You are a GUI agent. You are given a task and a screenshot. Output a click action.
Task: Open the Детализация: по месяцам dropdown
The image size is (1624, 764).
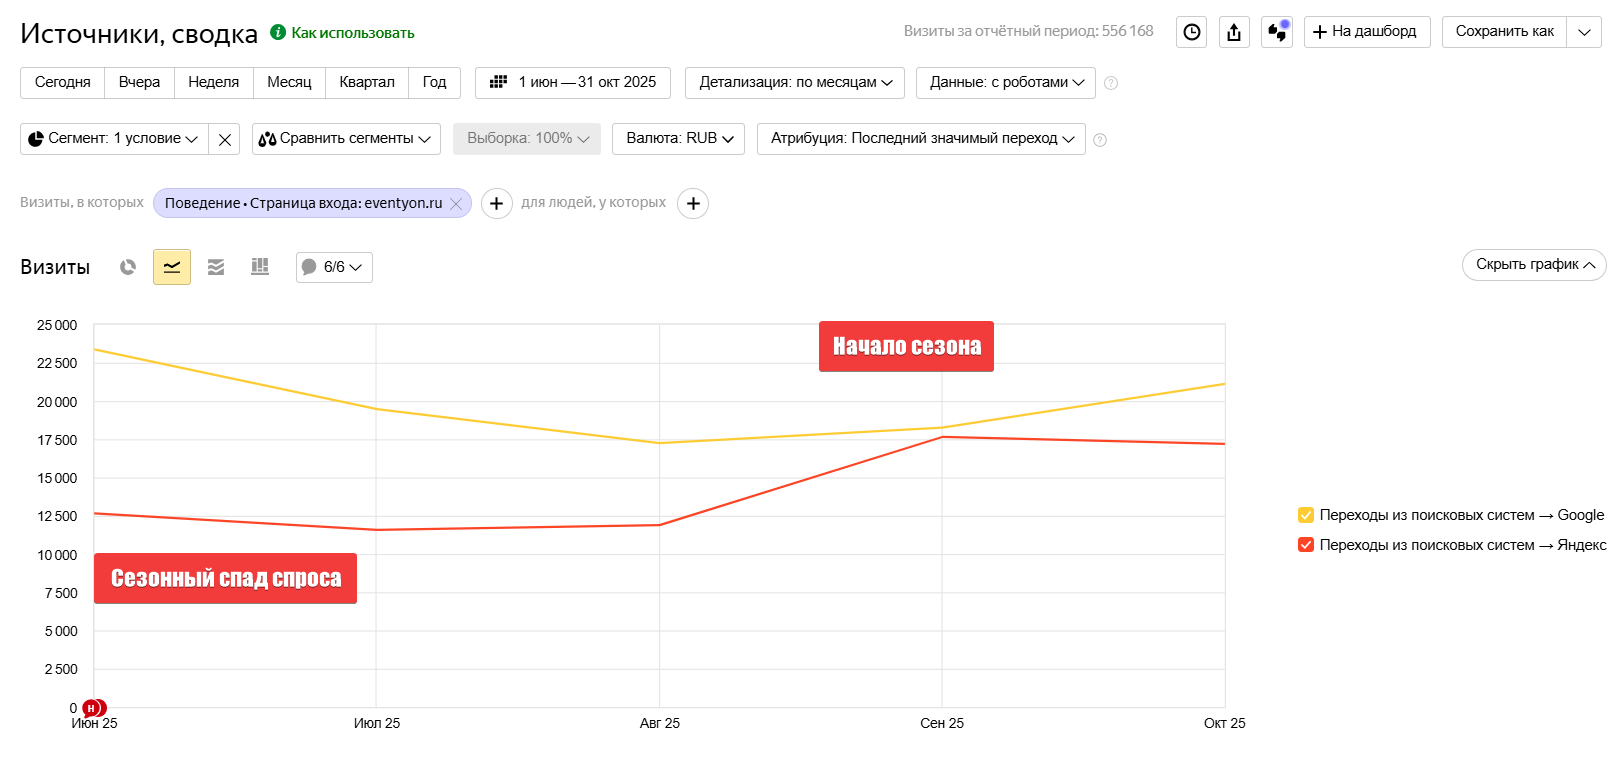(x=794, y=82)
